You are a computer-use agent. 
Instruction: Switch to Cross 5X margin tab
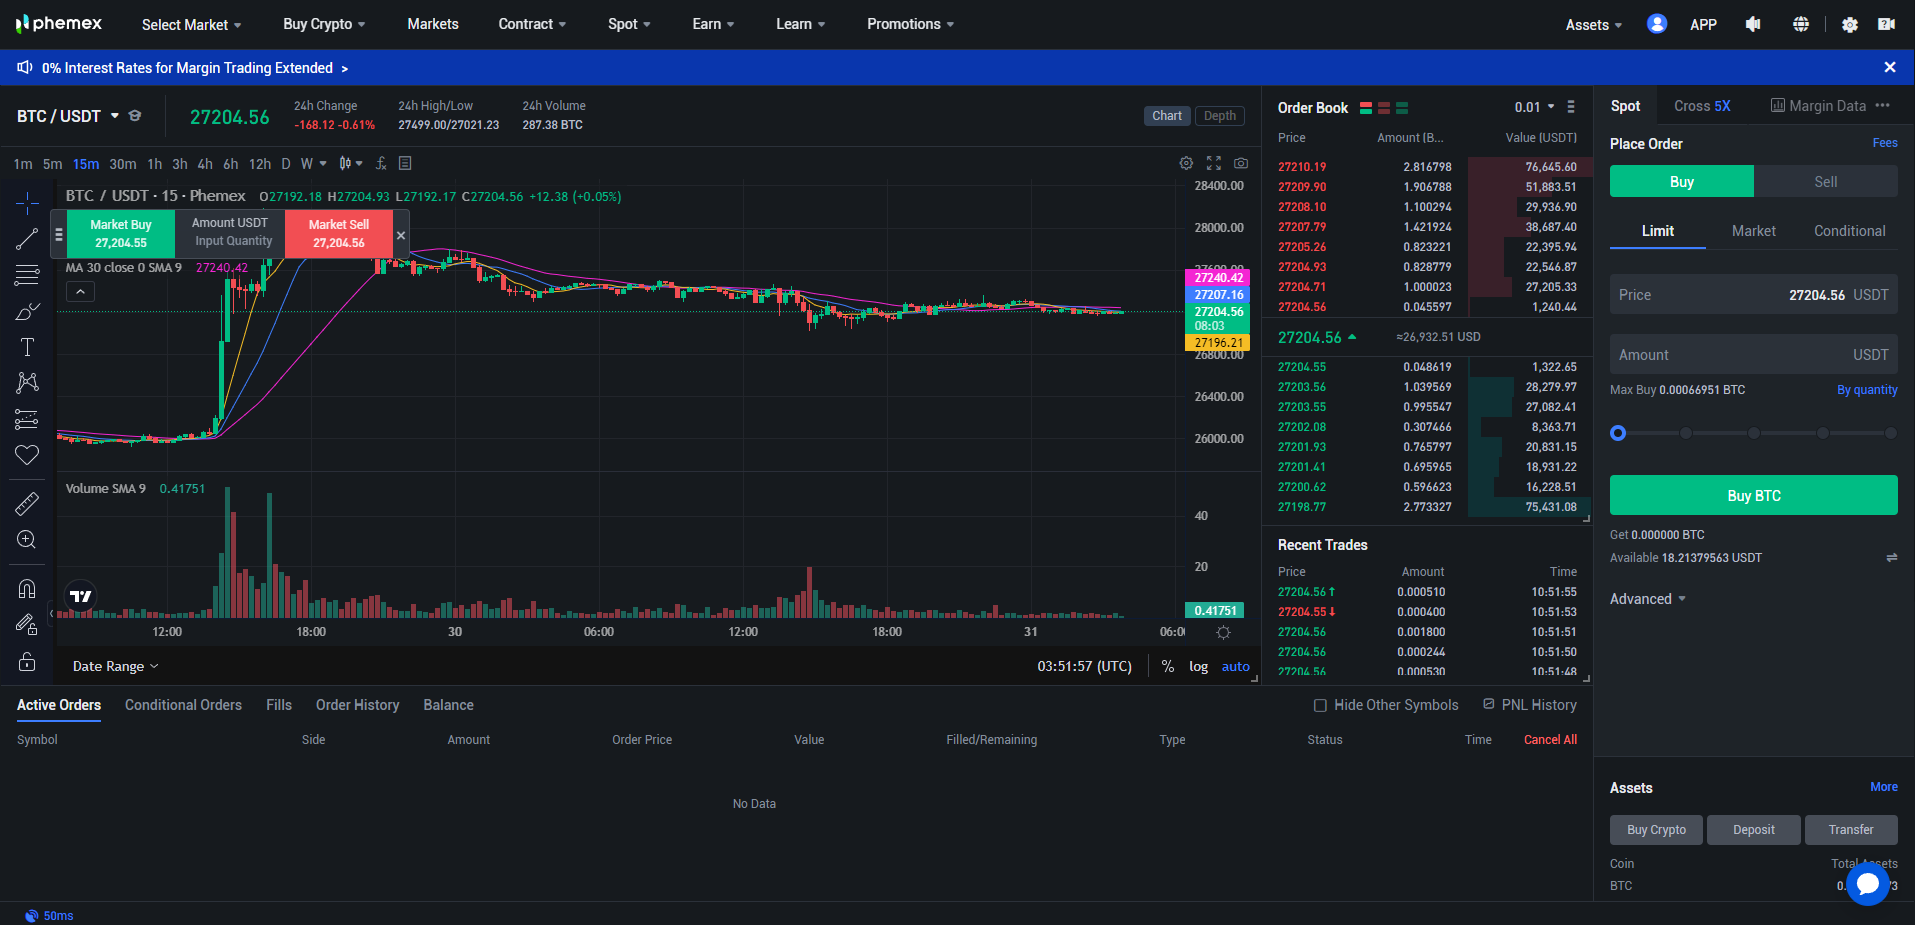click(x=1702, y=106)
